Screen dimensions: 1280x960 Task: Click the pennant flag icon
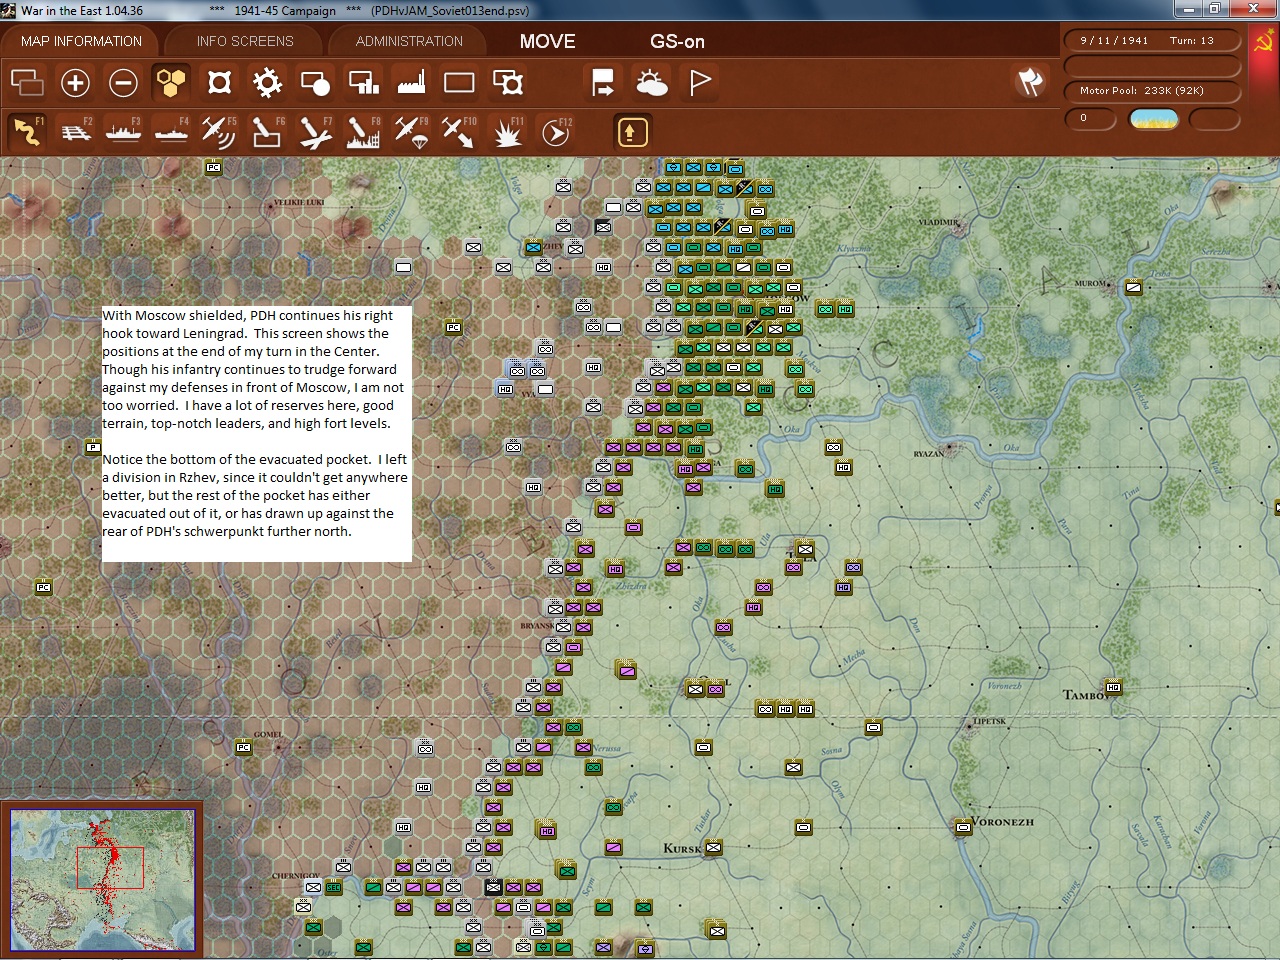click(700, 82)
